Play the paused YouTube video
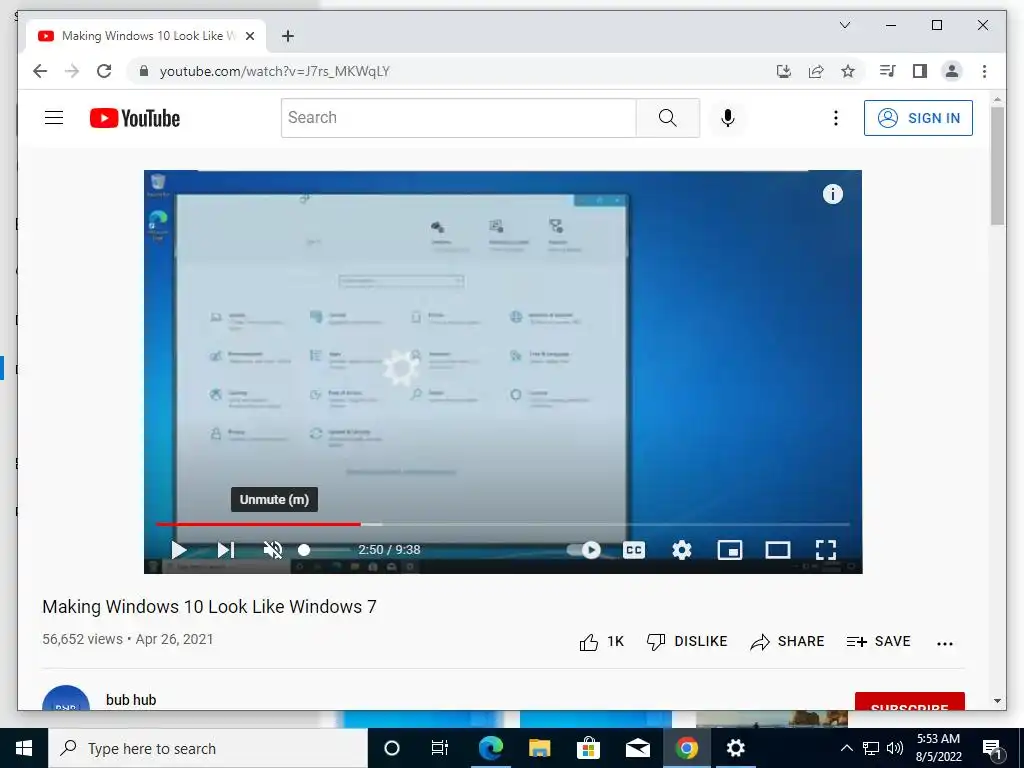The width and height of the screenshot is (1024, 768). click(x=178, y=550)
